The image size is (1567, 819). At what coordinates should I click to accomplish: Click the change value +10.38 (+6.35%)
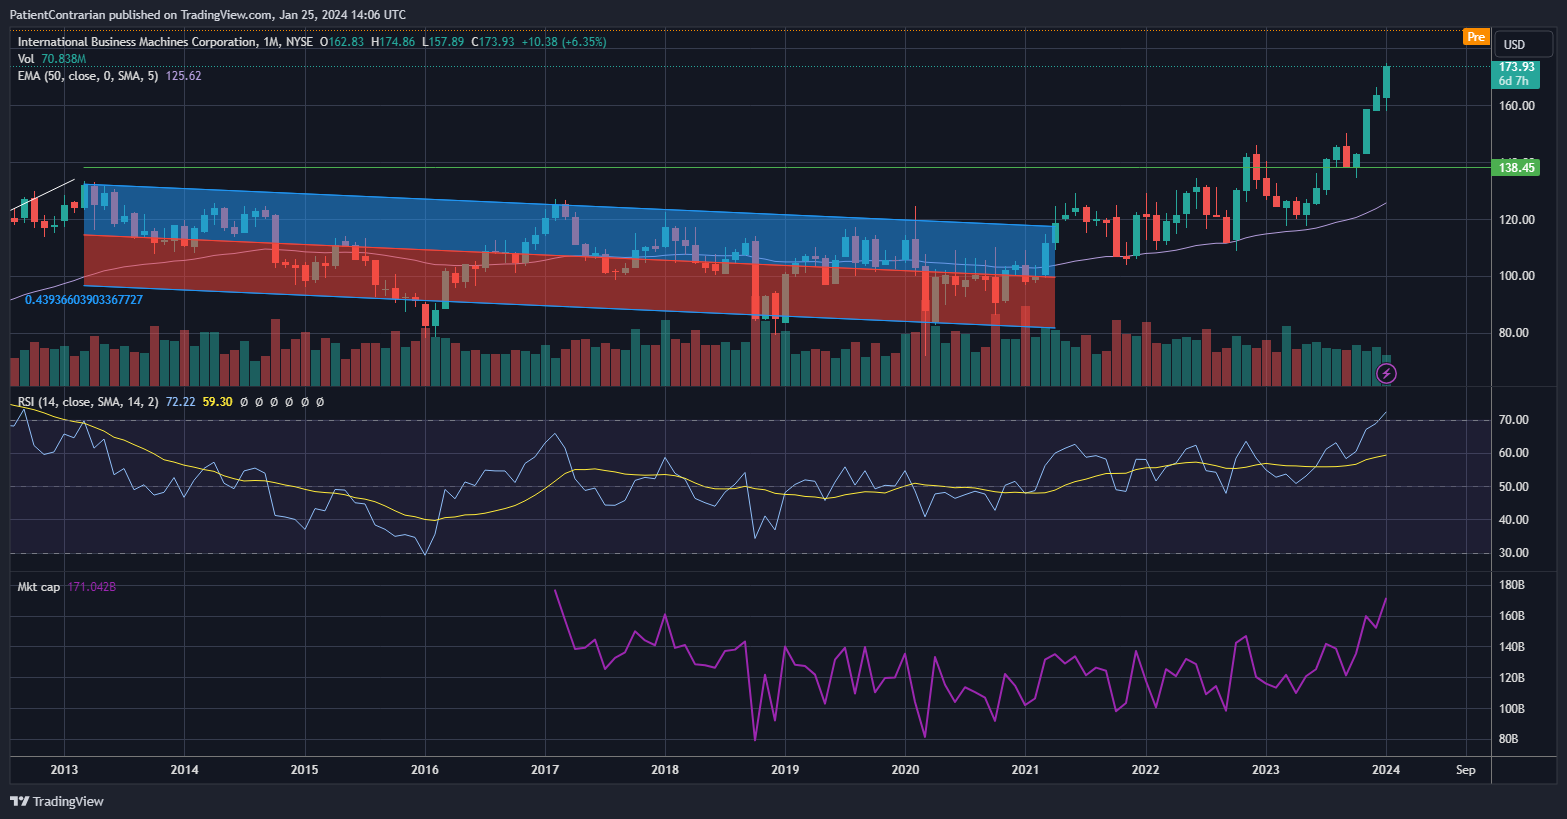[564, 42]
